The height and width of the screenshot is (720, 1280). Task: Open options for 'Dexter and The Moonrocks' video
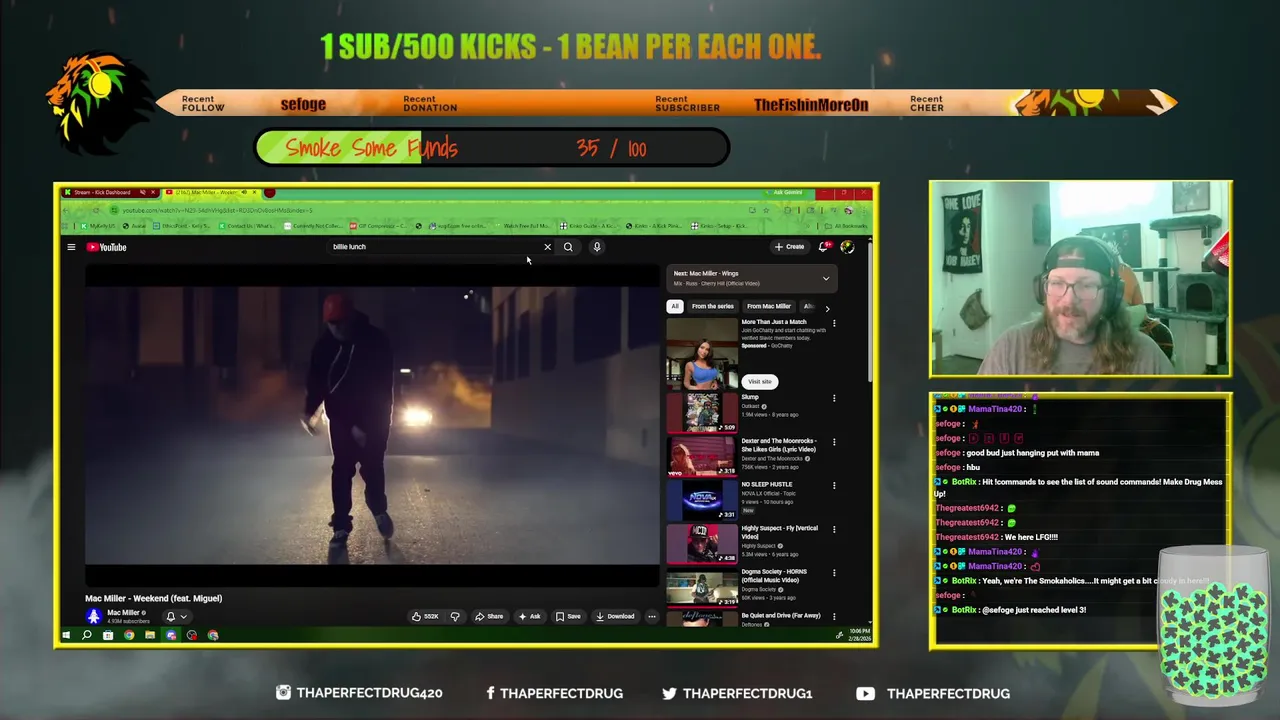tap(834, 442)
